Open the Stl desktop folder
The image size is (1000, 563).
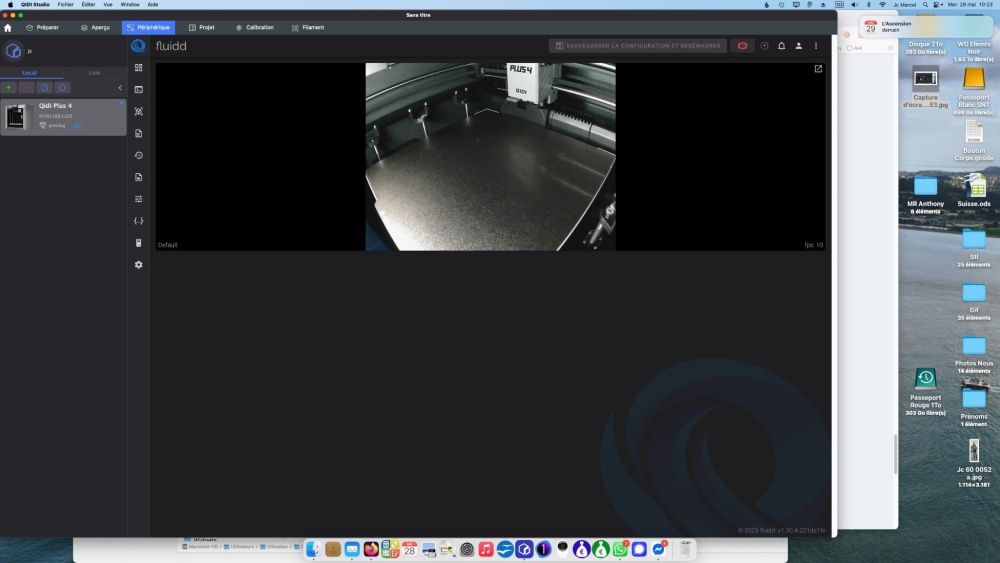tap(974, 249)
